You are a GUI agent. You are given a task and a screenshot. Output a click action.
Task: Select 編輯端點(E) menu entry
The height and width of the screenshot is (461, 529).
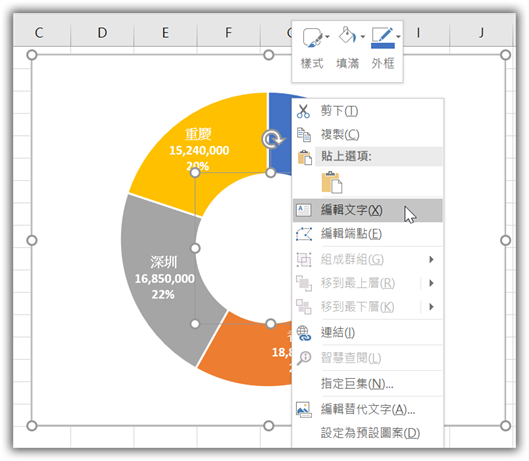[367, 234]
